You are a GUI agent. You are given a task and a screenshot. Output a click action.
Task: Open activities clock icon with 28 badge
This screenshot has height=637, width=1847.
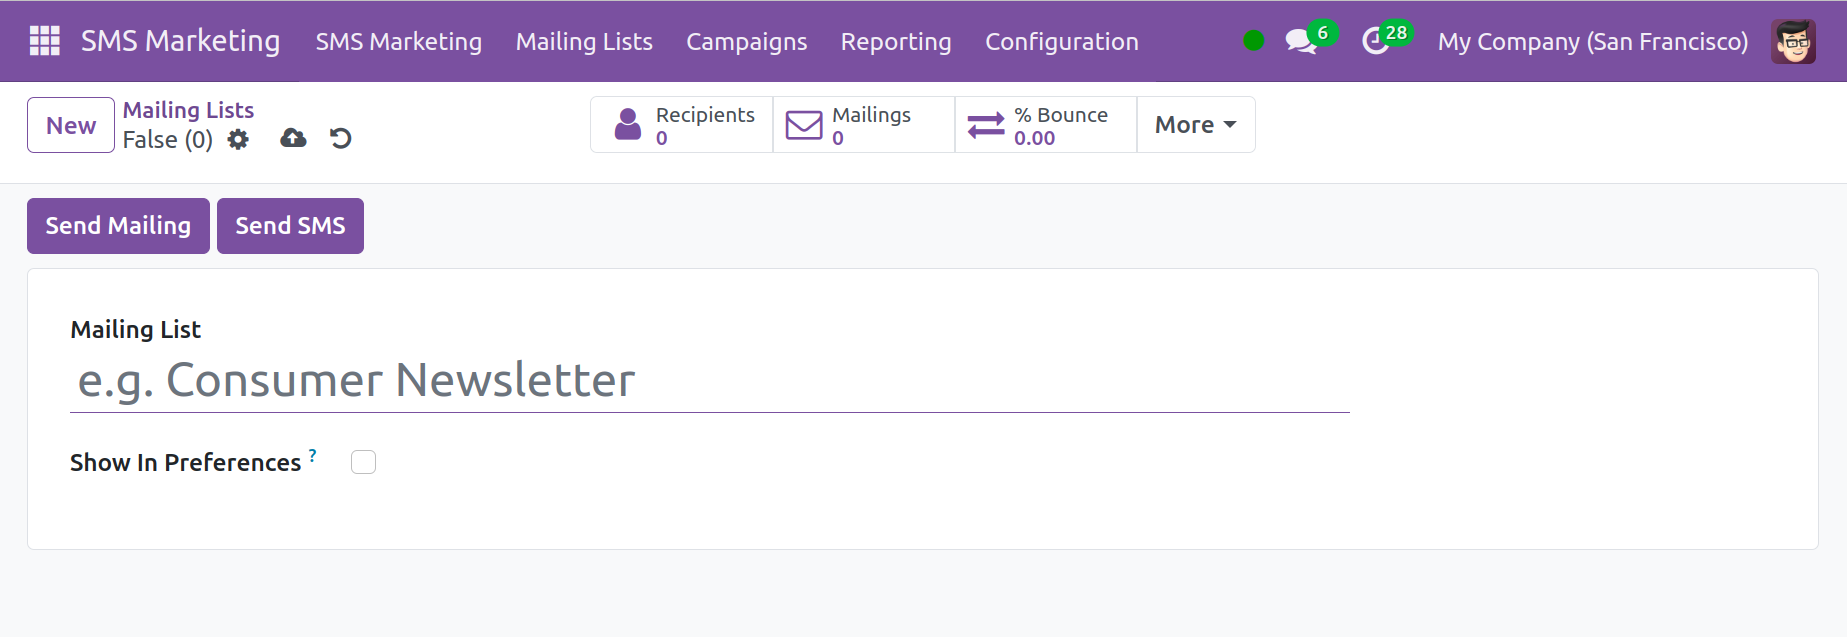pos(1376,41)
